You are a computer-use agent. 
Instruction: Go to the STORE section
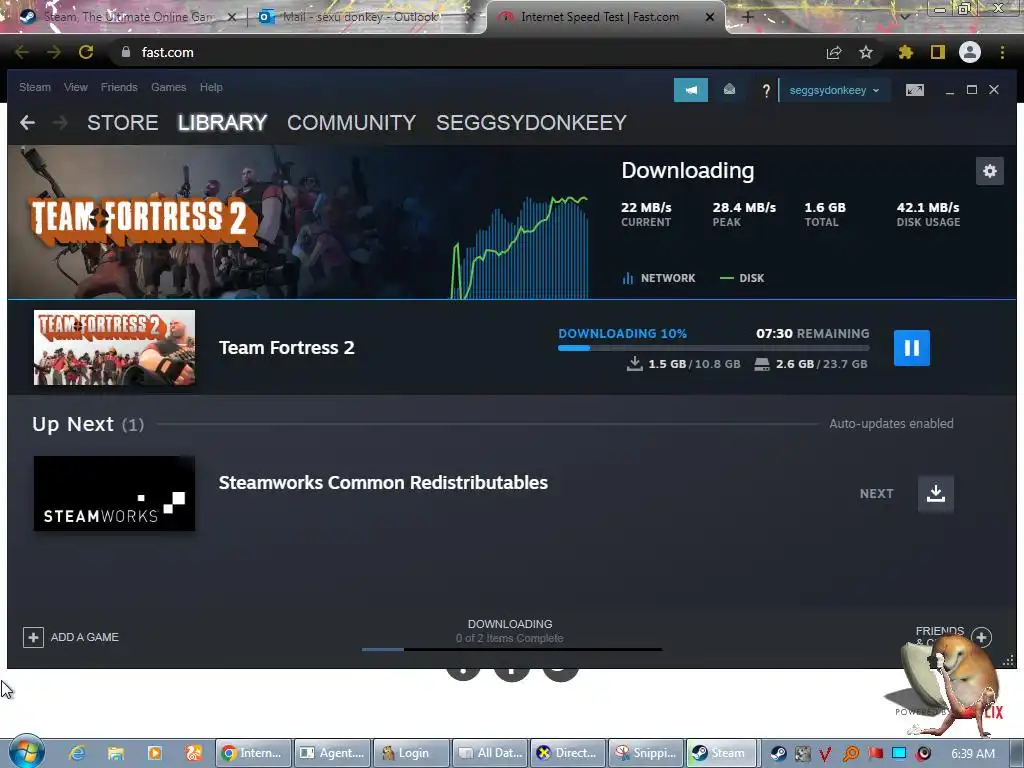[123, 123]
